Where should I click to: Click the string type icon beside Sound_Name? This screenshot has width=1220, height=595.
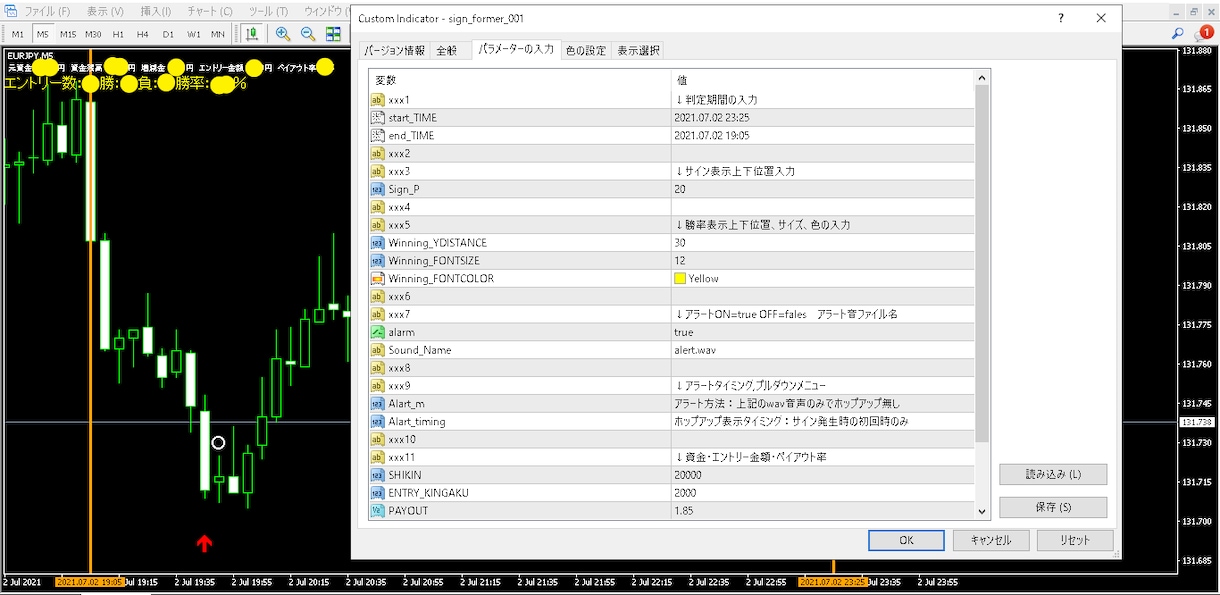(x=377, y=350)
